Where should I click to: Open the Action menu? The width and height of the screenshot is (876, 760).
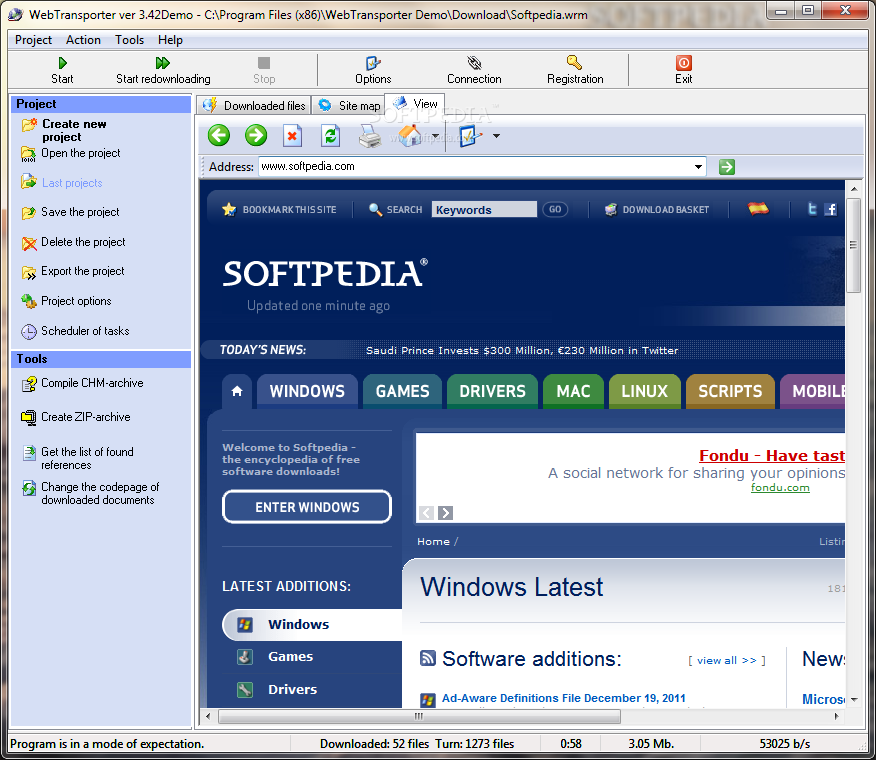83,40
